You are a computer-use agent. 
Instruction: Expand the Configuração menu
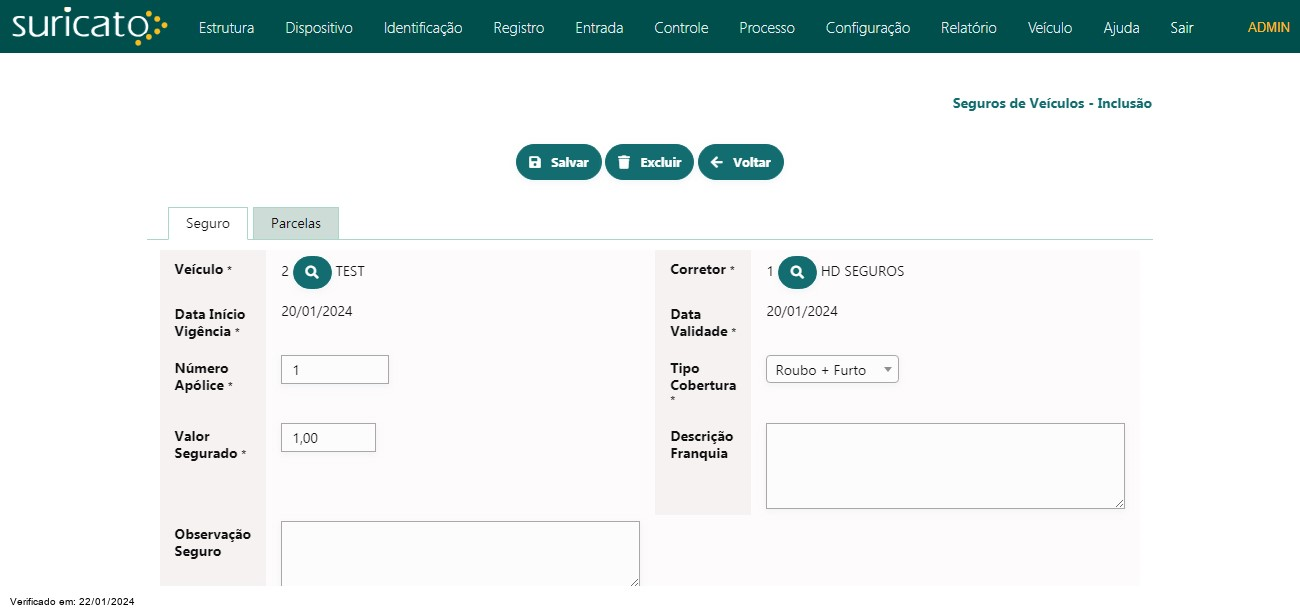pos(867,28)
